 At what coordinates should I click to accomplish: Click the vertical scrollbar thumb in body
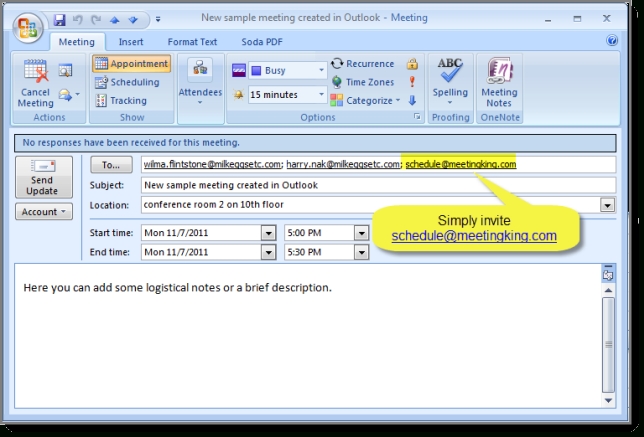(608, 345)
